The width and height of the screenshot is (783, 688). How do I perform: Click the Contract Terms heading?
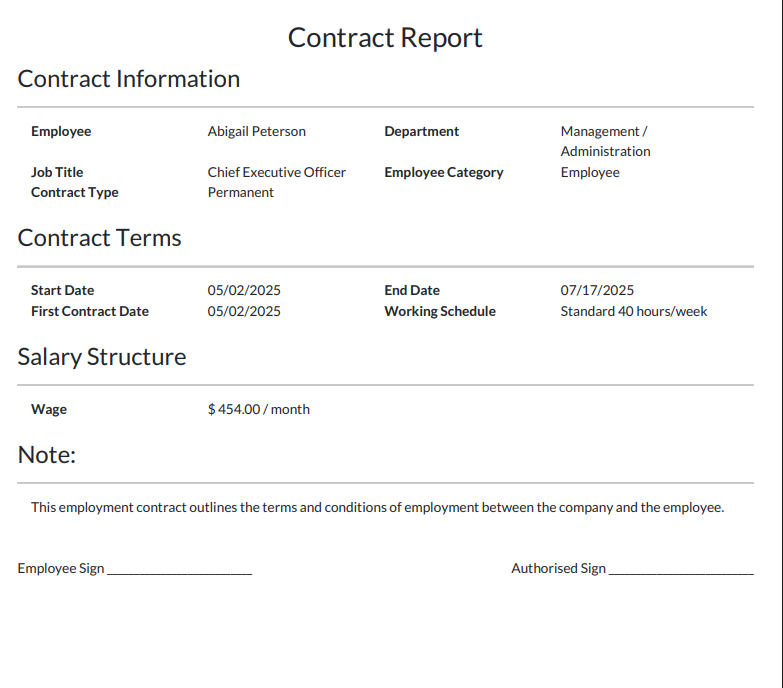tap(99, 238)
